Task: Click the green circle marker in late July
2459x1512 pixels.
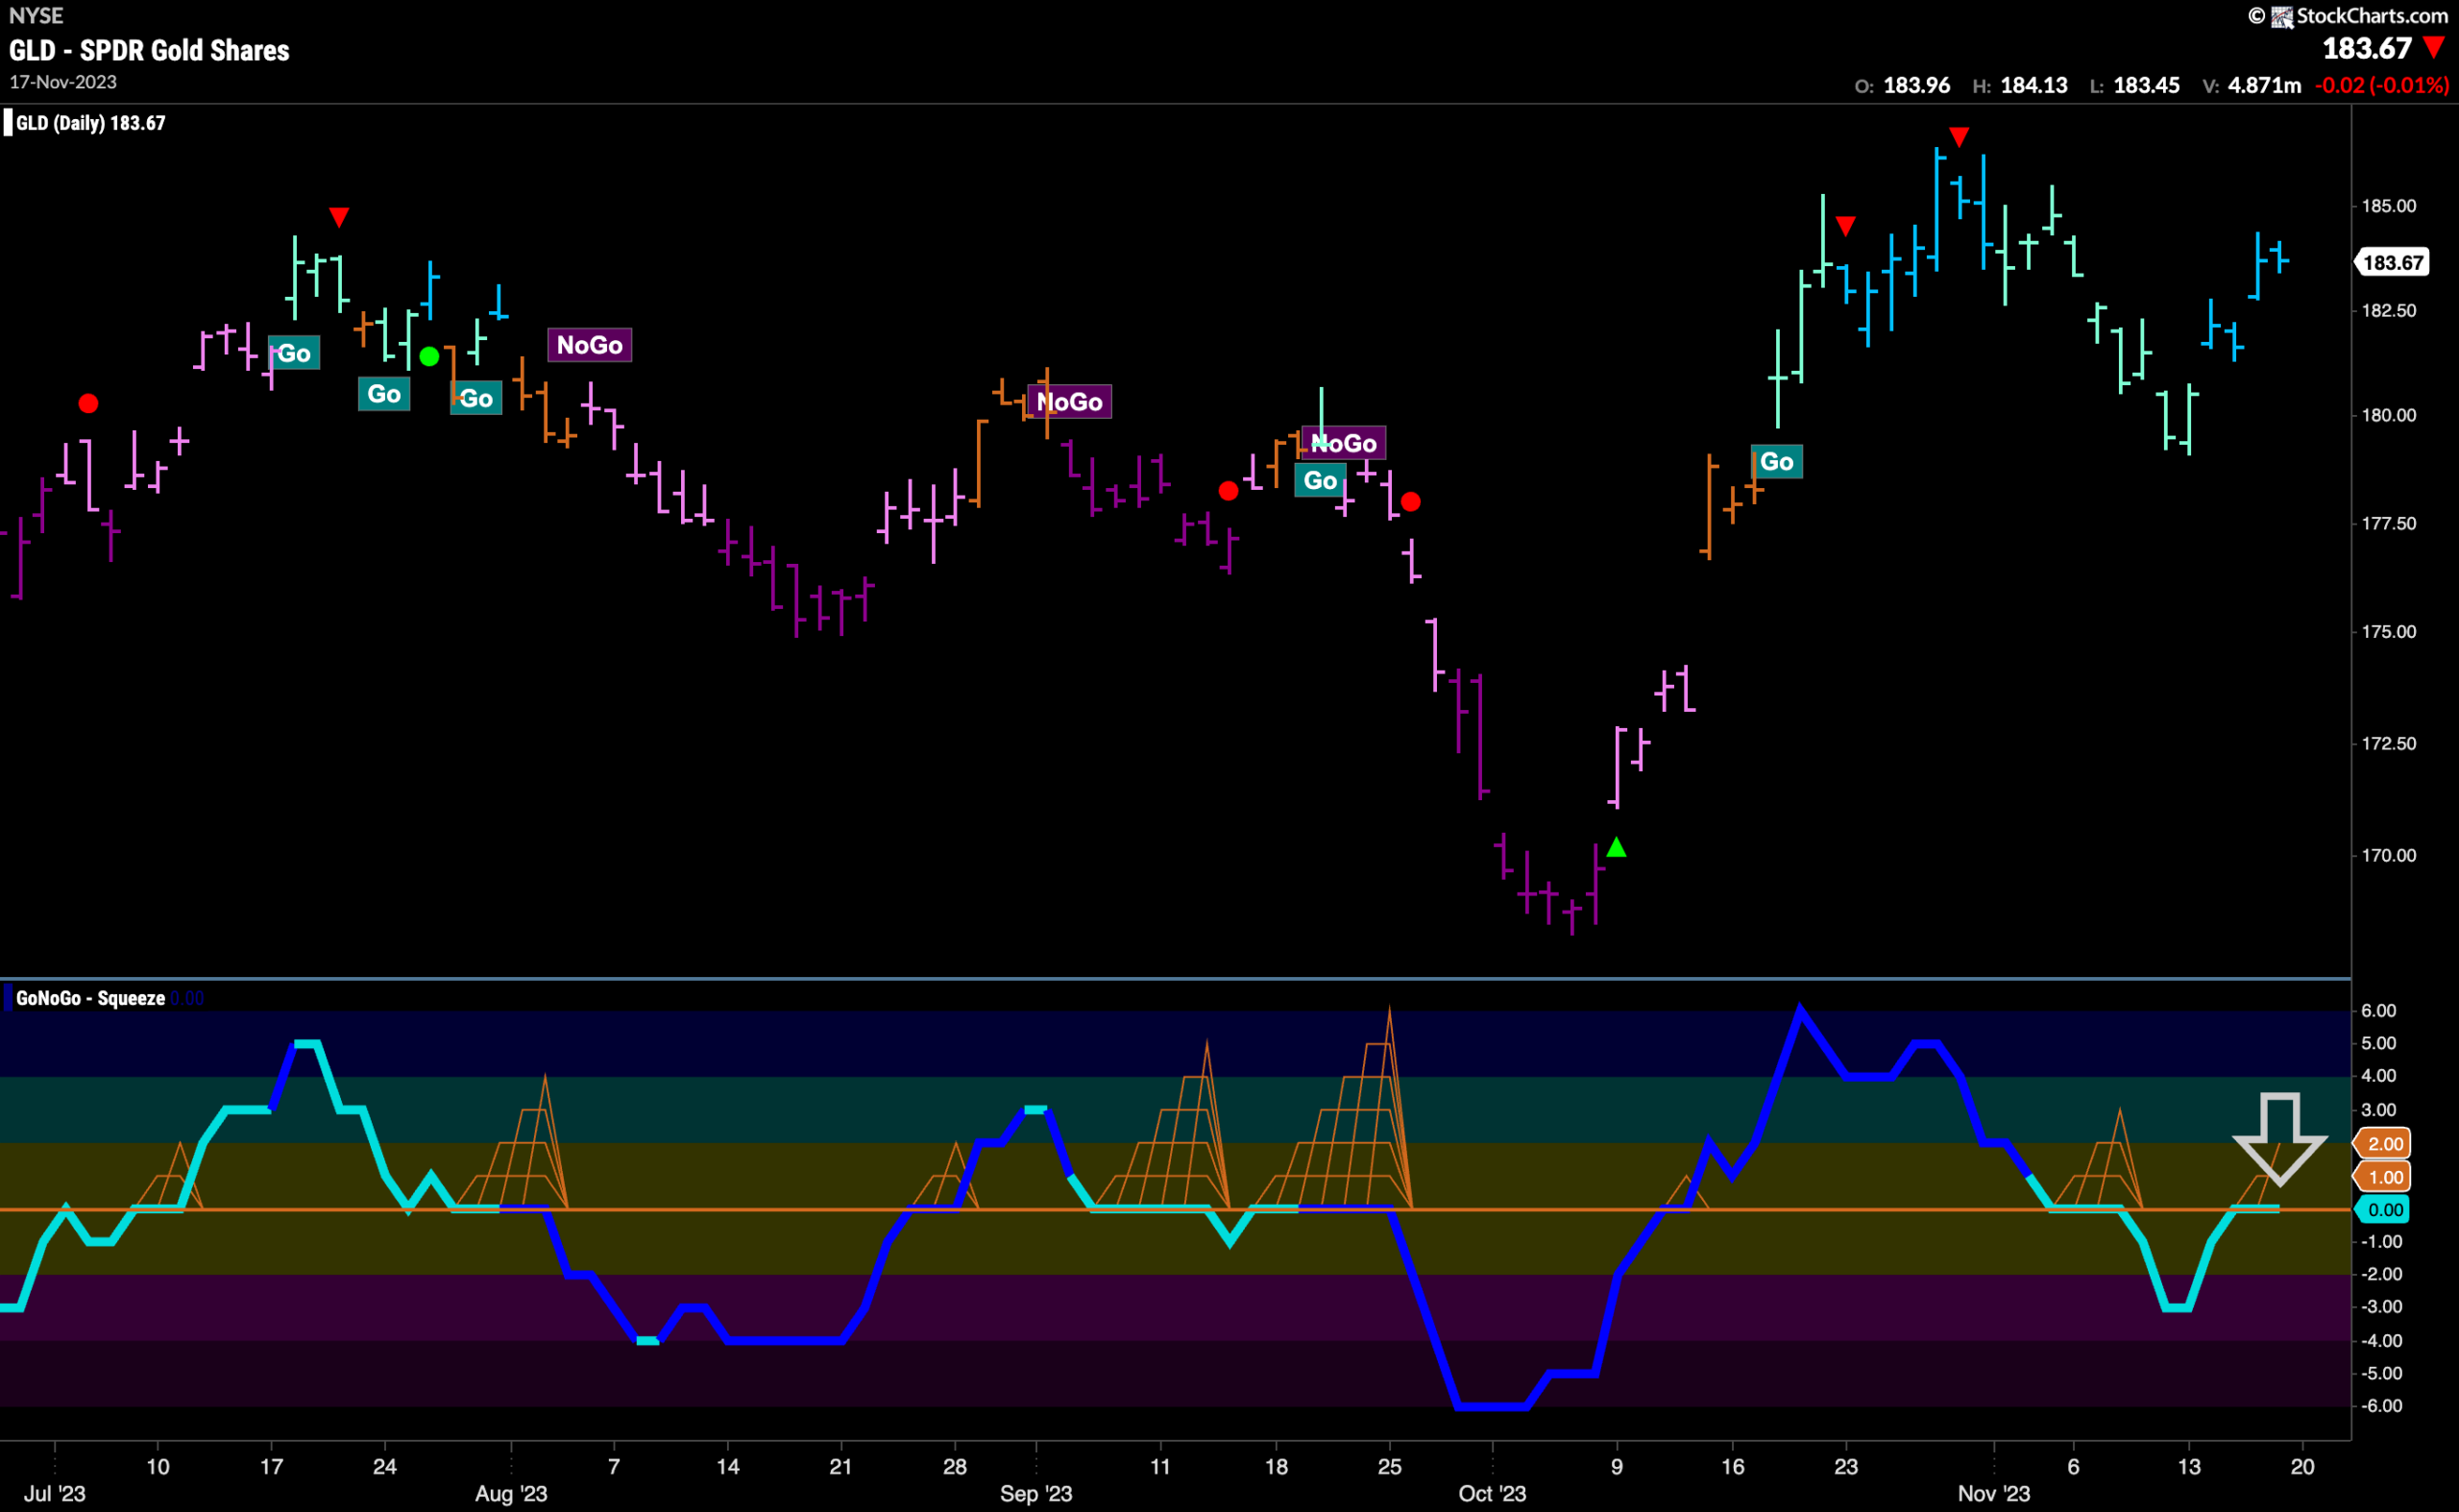Action: 429,356
